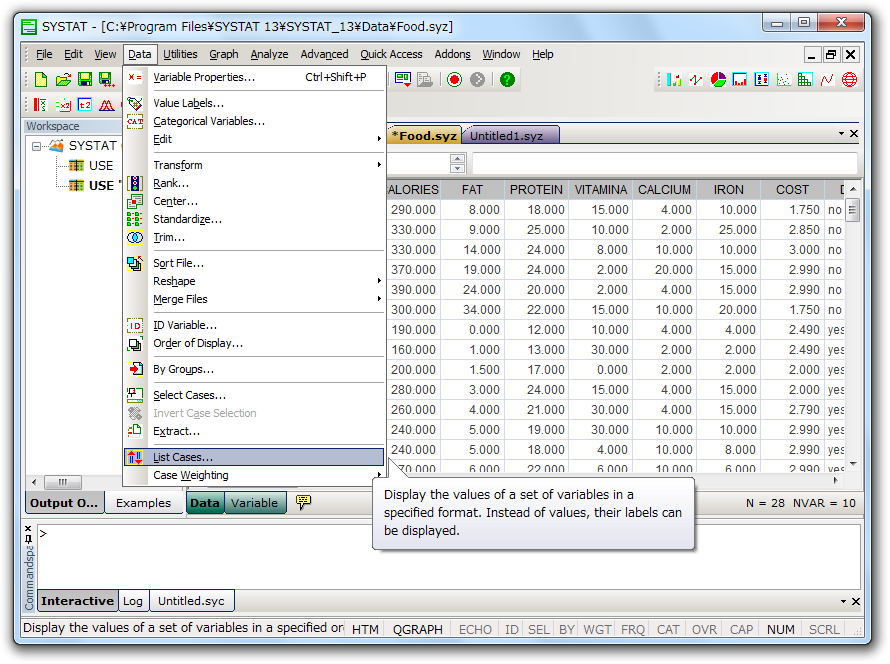
Task: Click the scatterplot matrix green grid icon
Action: tap(805, 80)
